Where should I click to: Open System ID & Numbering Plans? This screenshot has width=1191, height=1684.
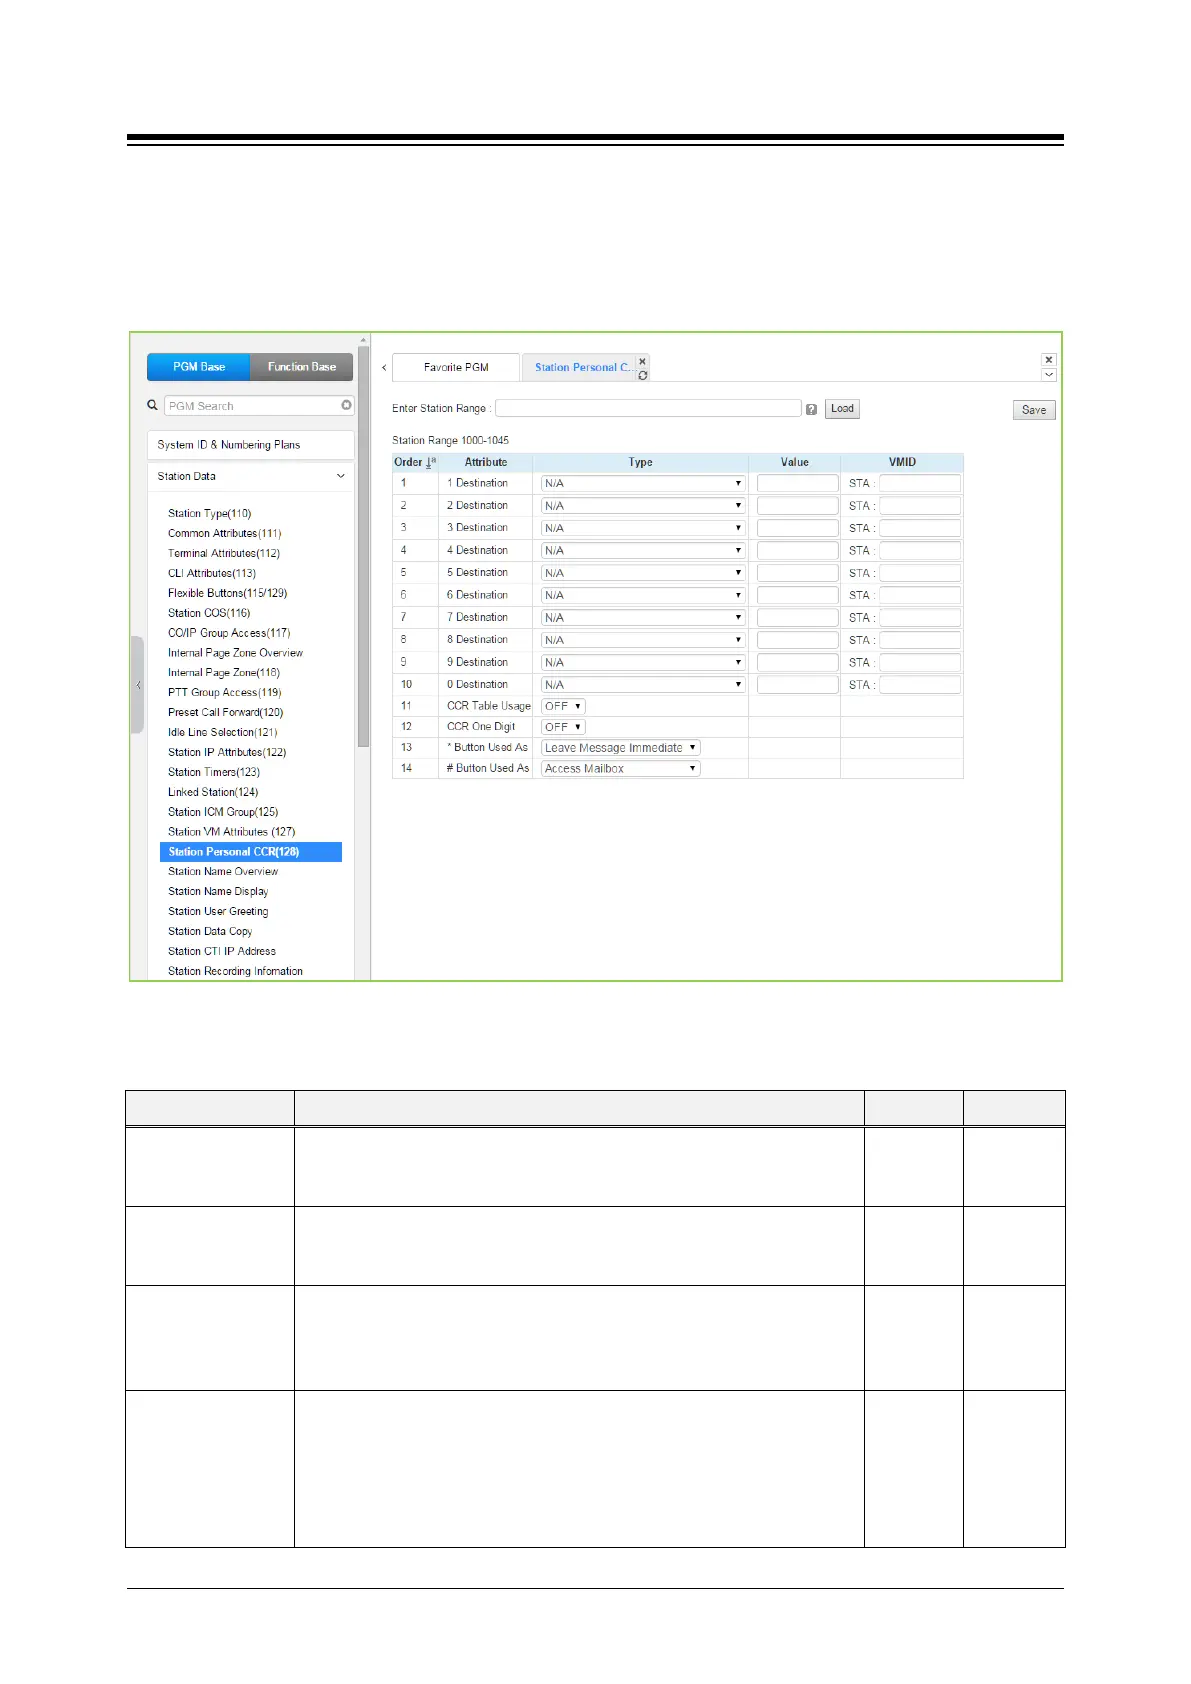[x=250, y=445]
